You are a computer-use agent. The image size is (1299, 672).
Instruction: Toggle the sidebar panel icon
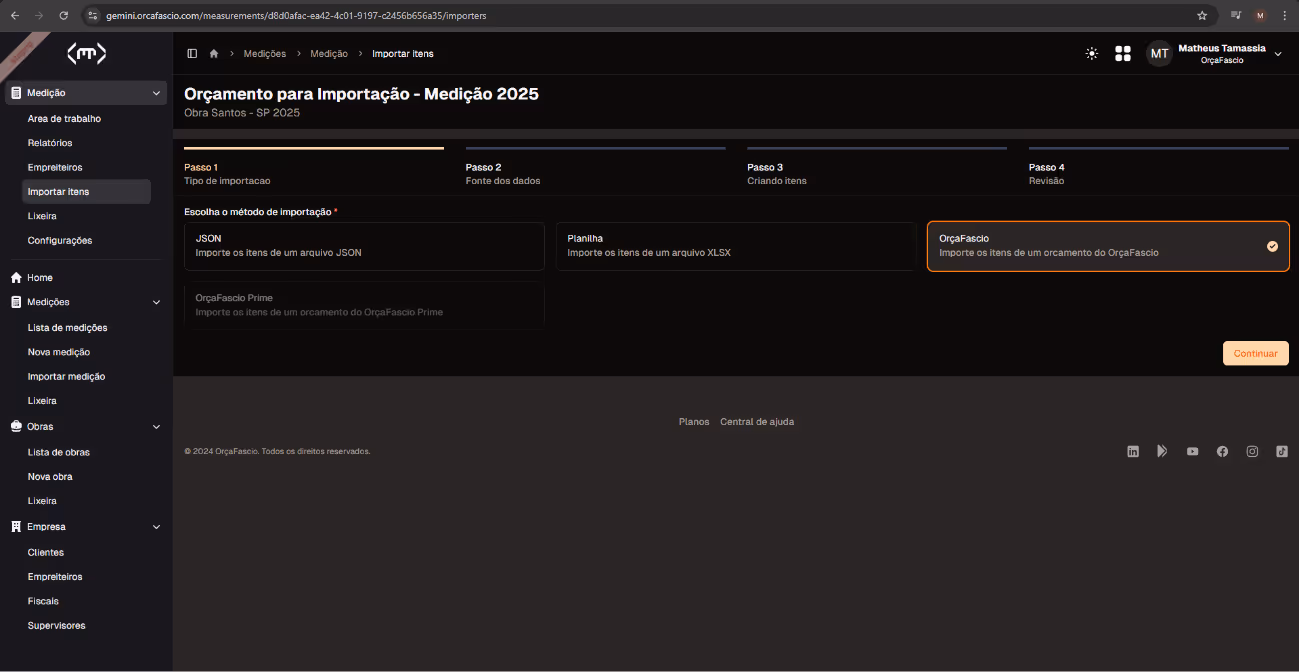(x=192, y=53)
